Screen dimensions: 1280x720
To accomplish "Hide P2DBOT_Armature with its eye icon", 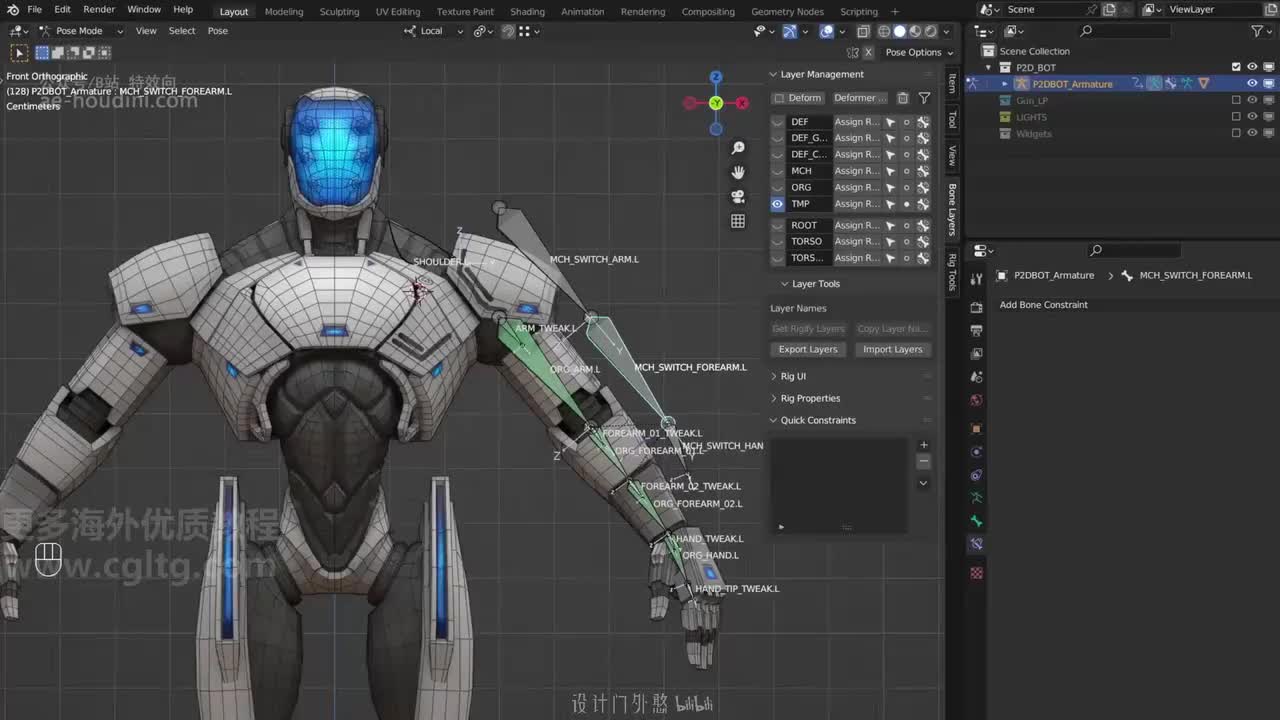I will [x=1252, y=84].
